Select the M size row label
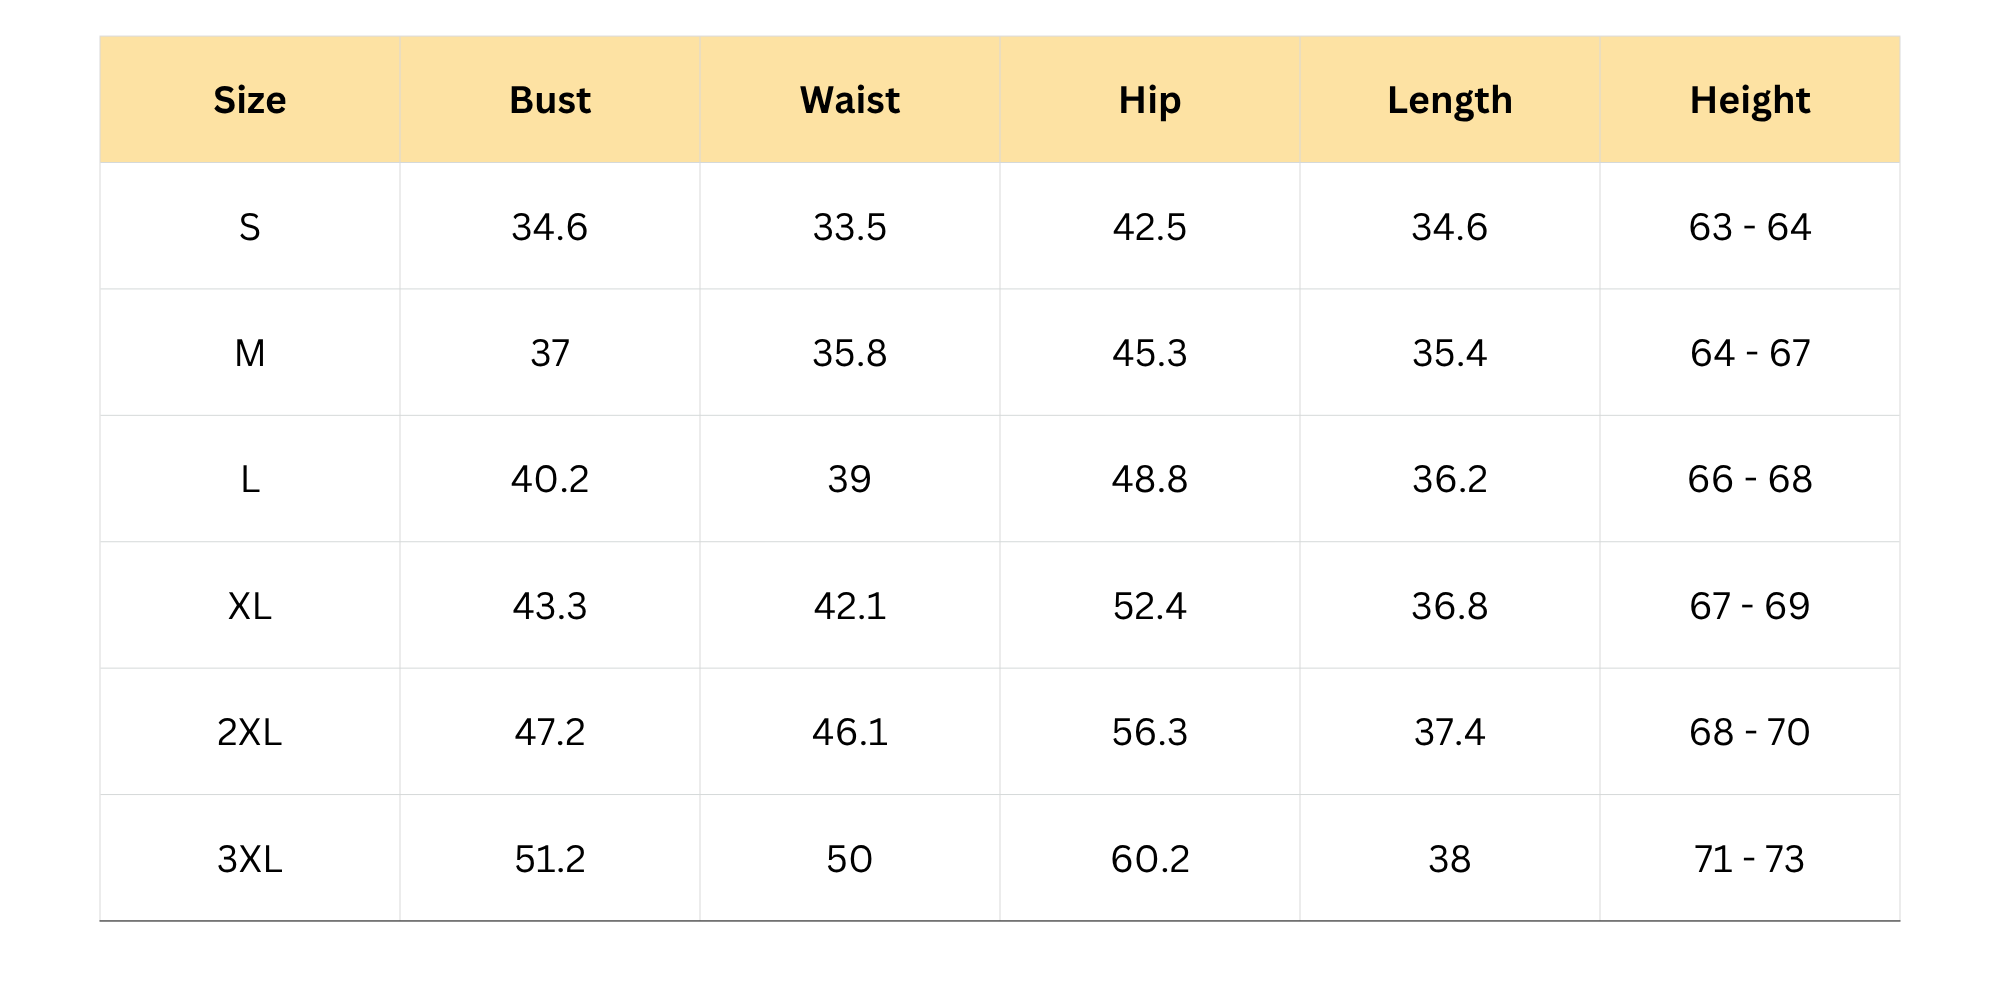This screenshot has height=1000, width=2000. [250, 353]
